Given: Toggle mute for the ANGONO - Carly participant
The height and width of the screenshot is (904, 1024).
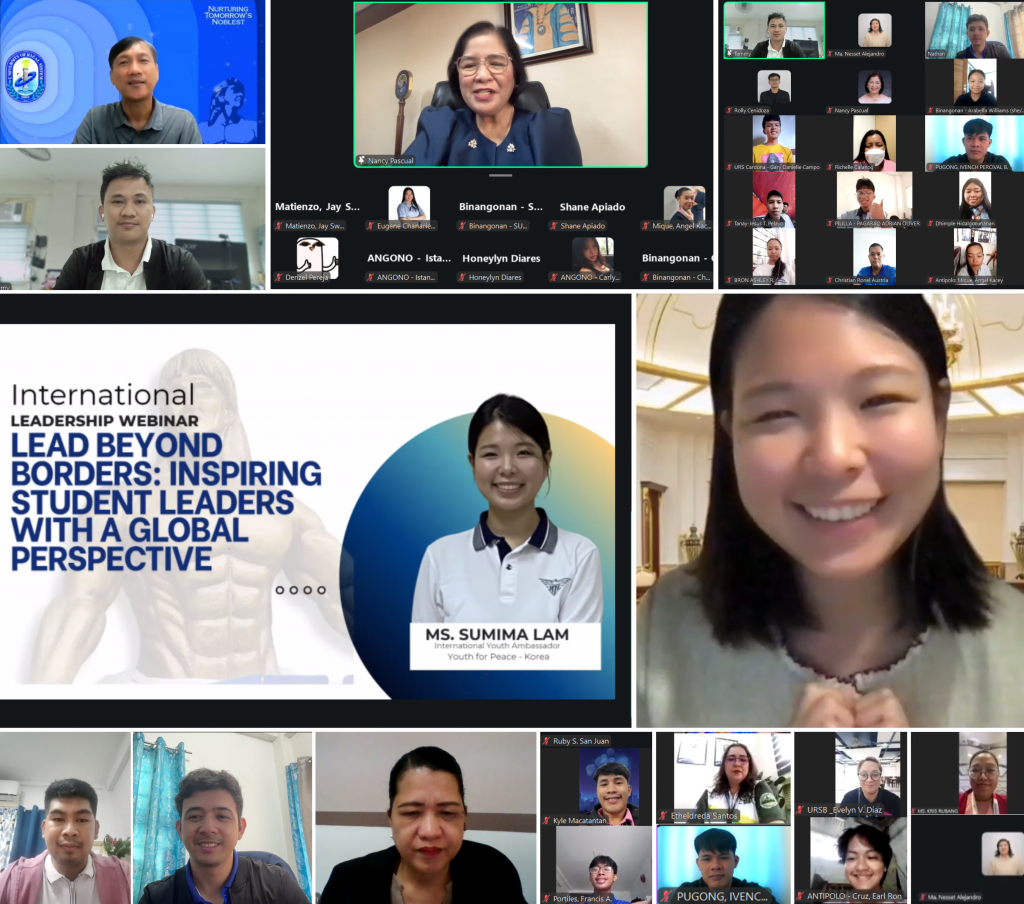Looking at the screenshot, I should tap(554, 277).
